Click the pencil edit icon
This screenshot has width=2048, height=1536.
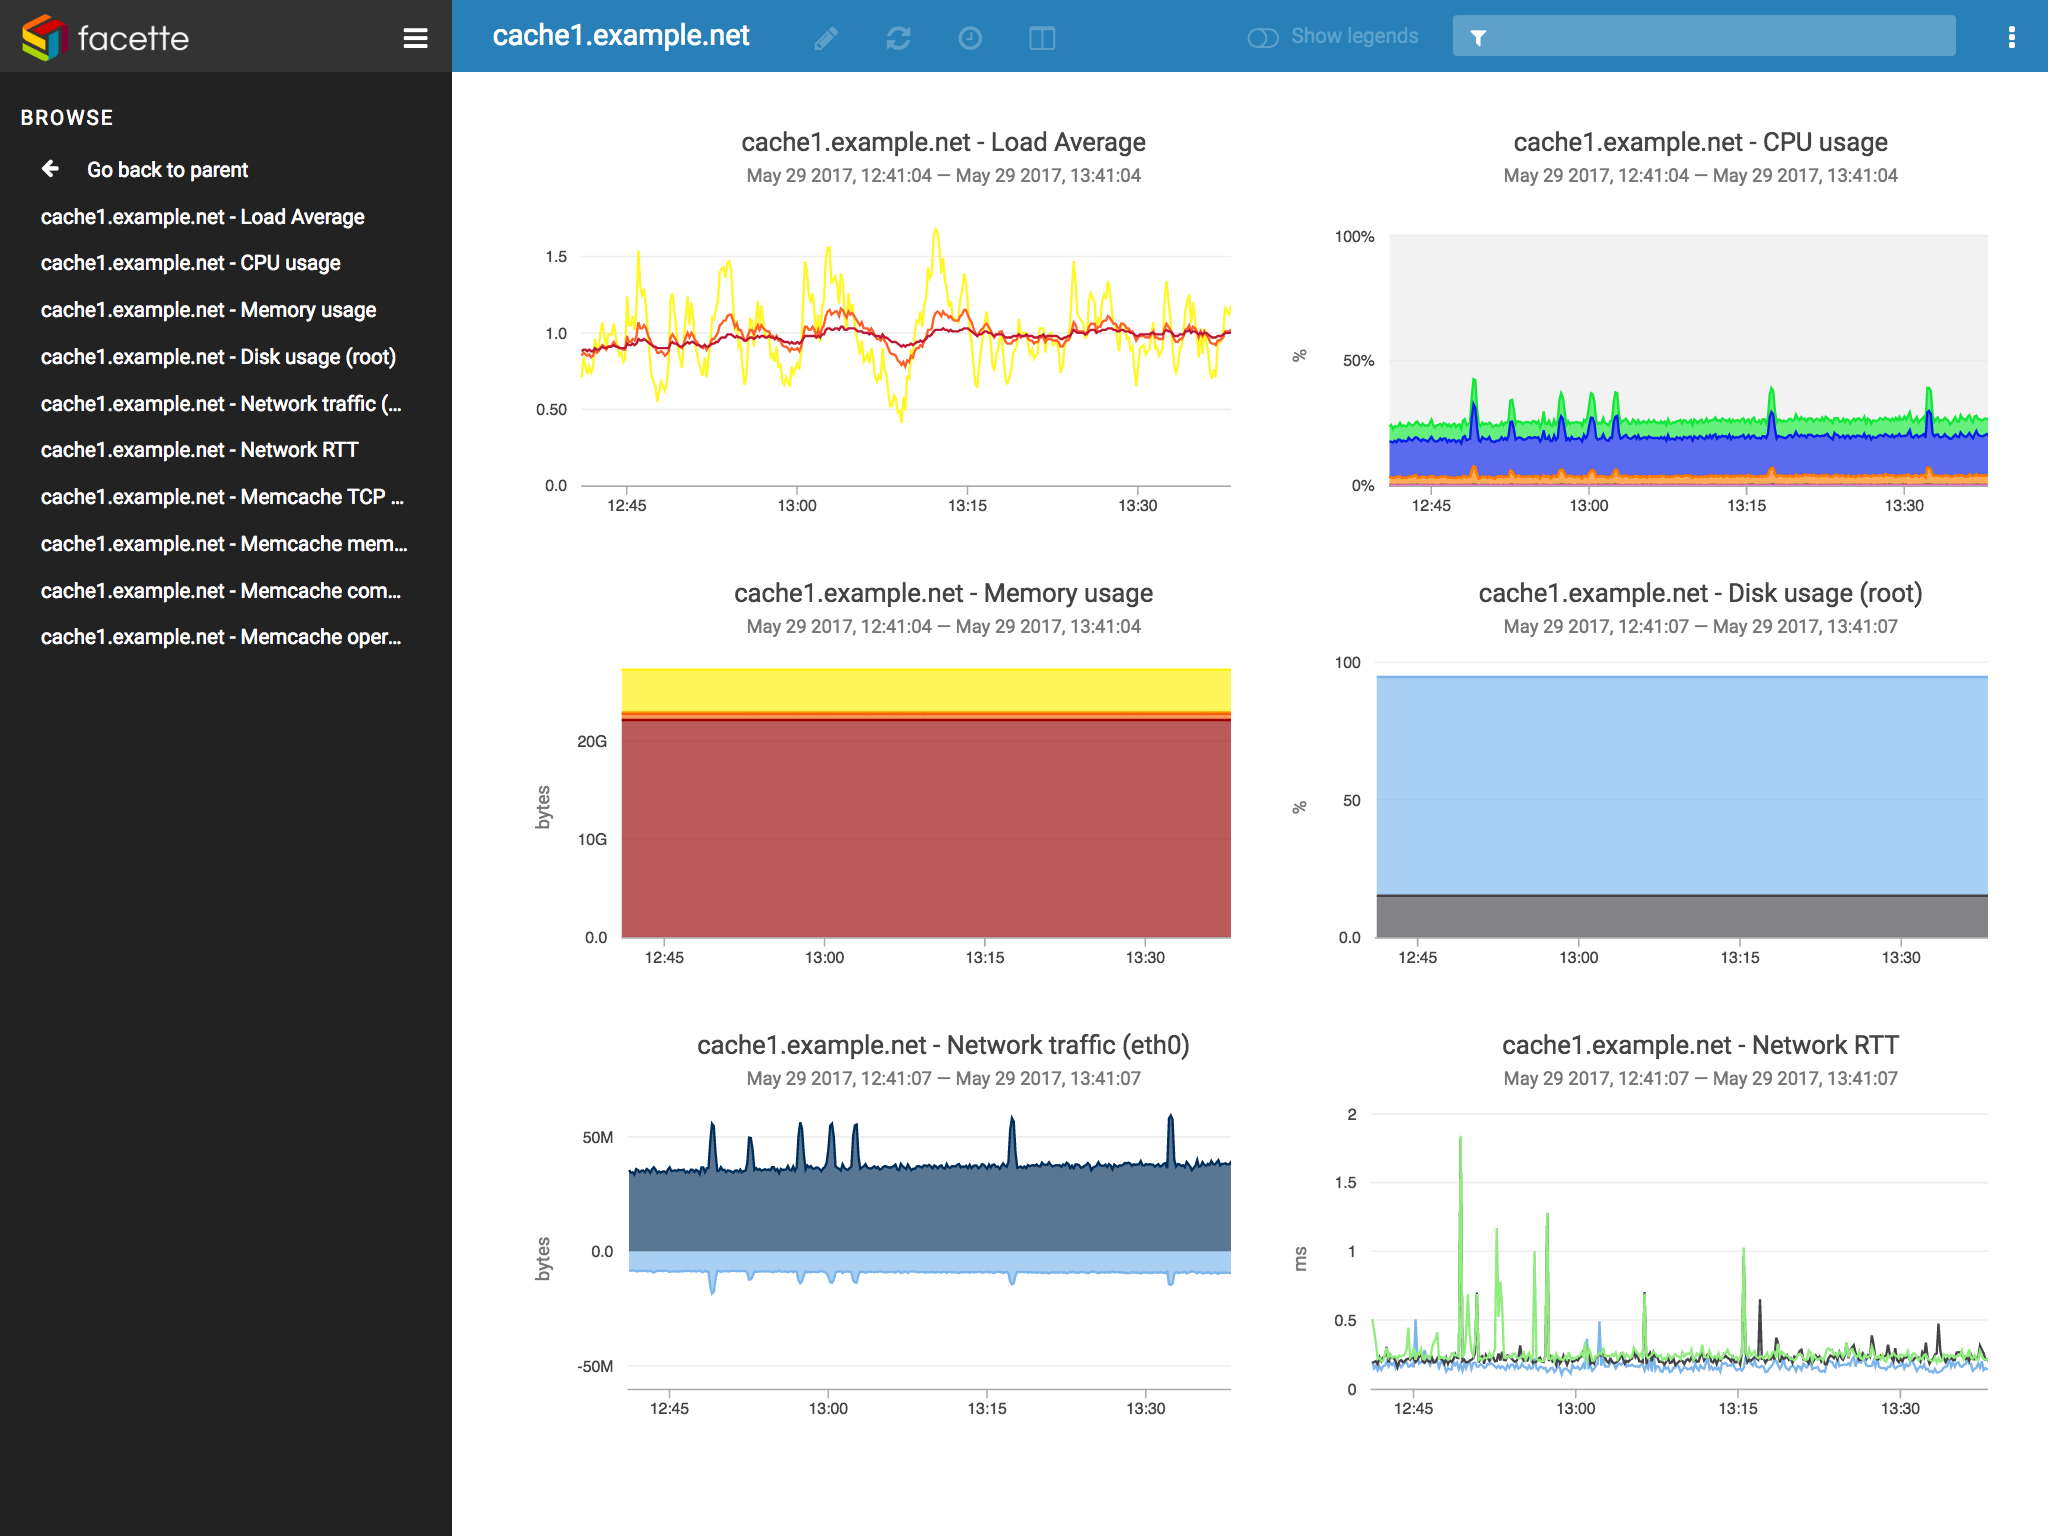tap(826, 38)
